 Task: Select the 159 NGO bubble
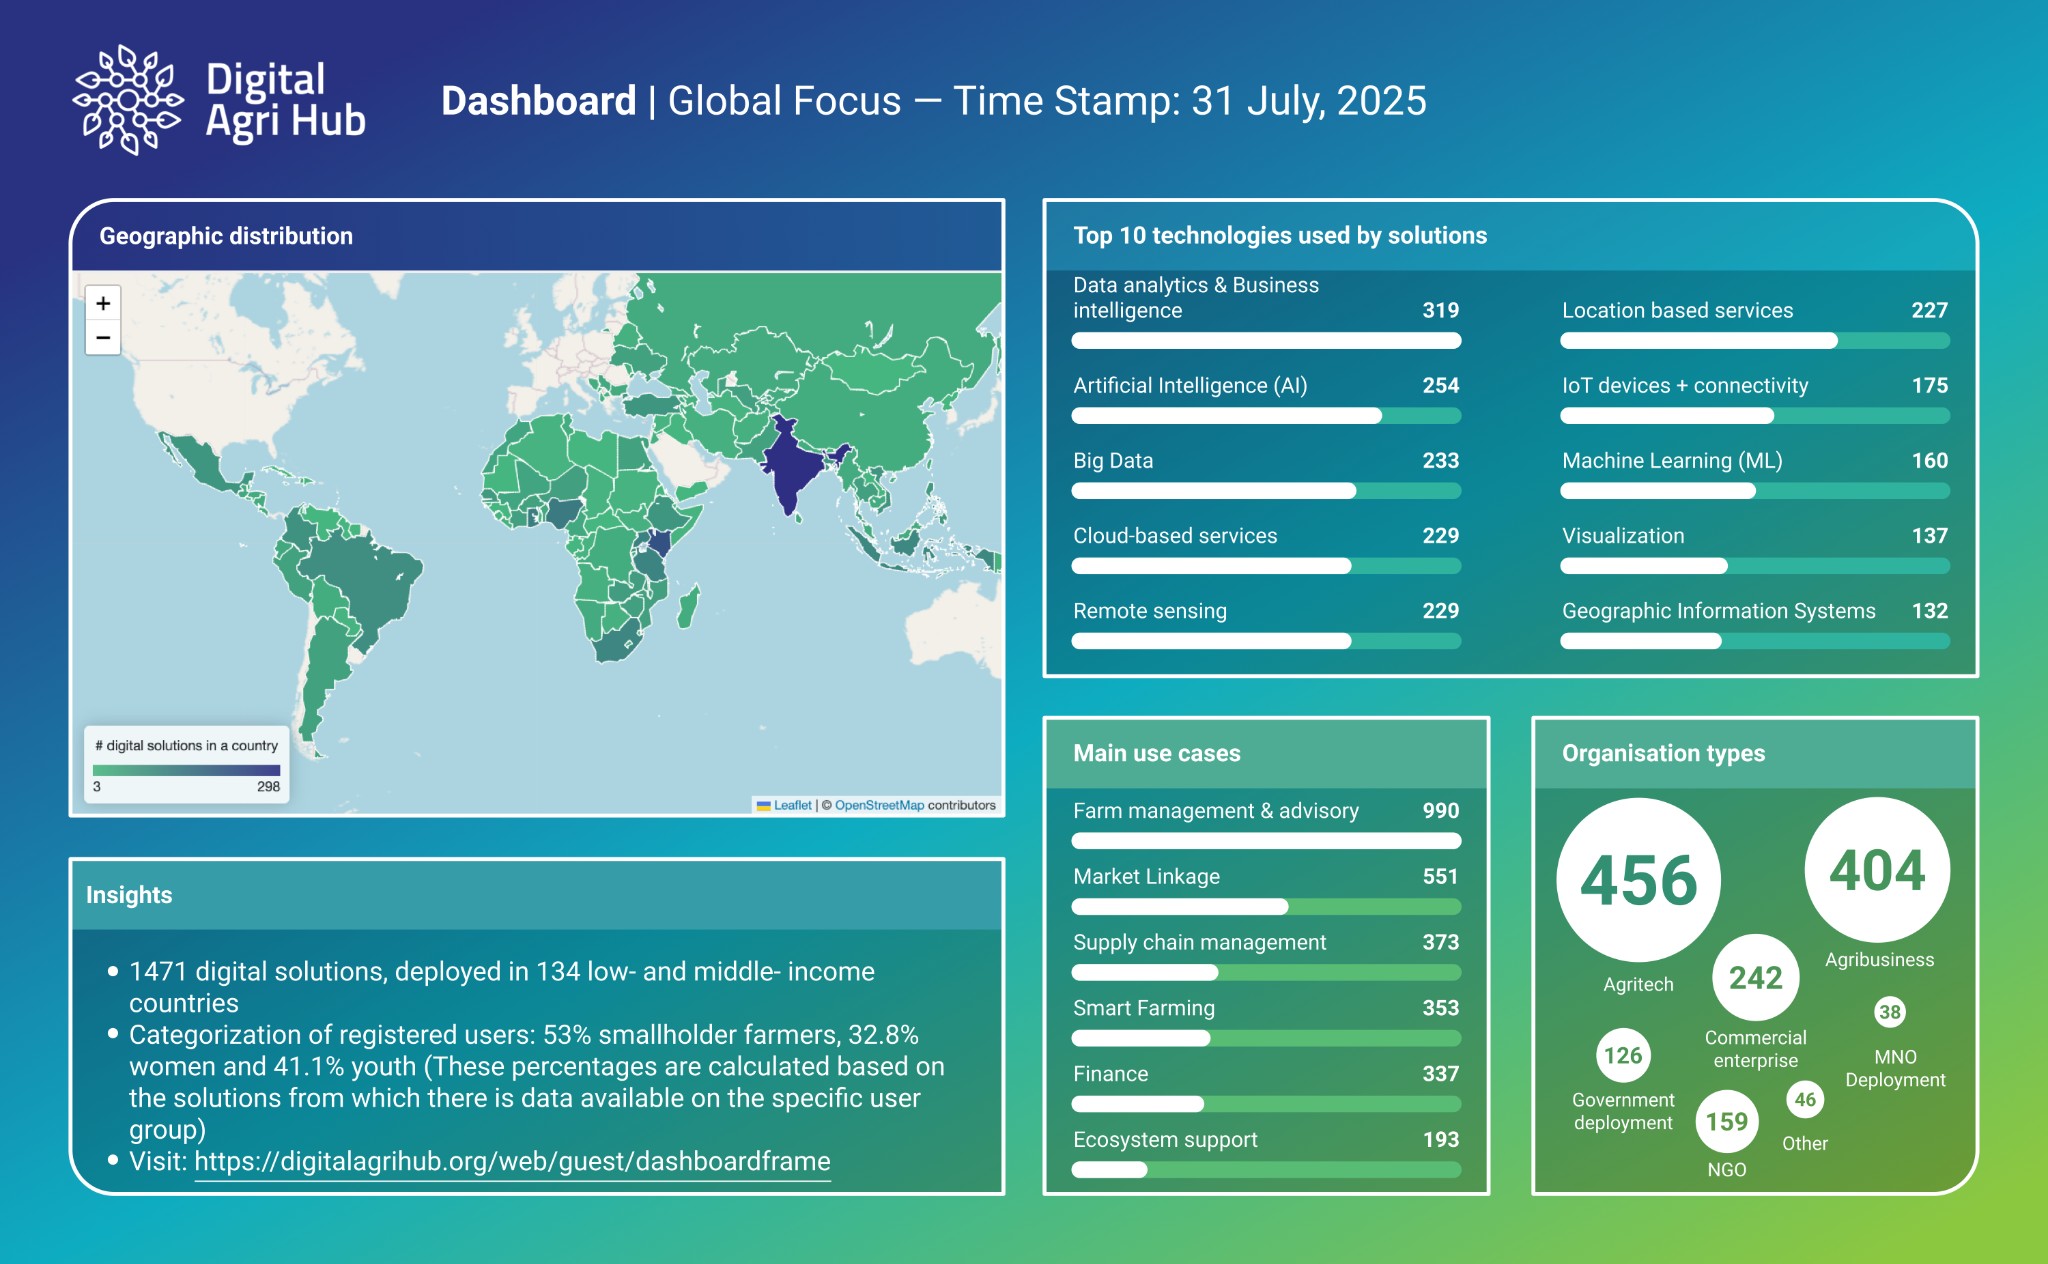(1726, 1121)
